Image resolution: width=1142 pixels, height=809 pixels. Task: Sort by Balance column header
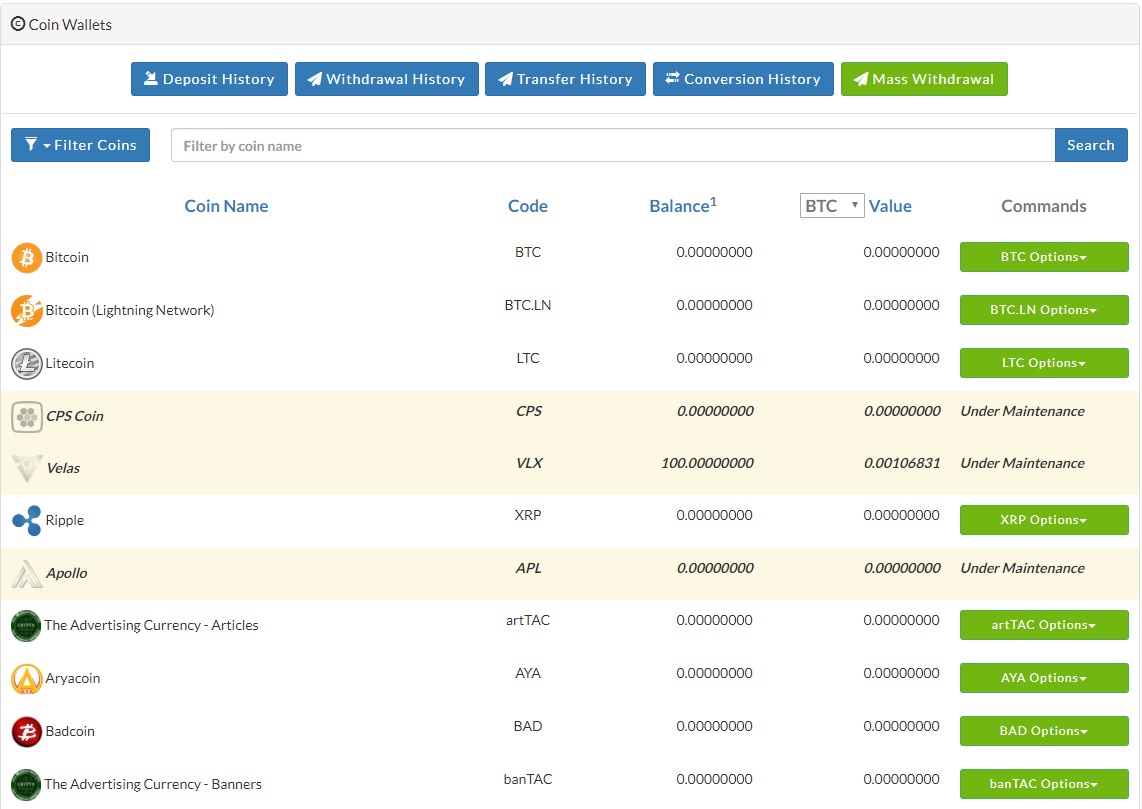point(682,206)
